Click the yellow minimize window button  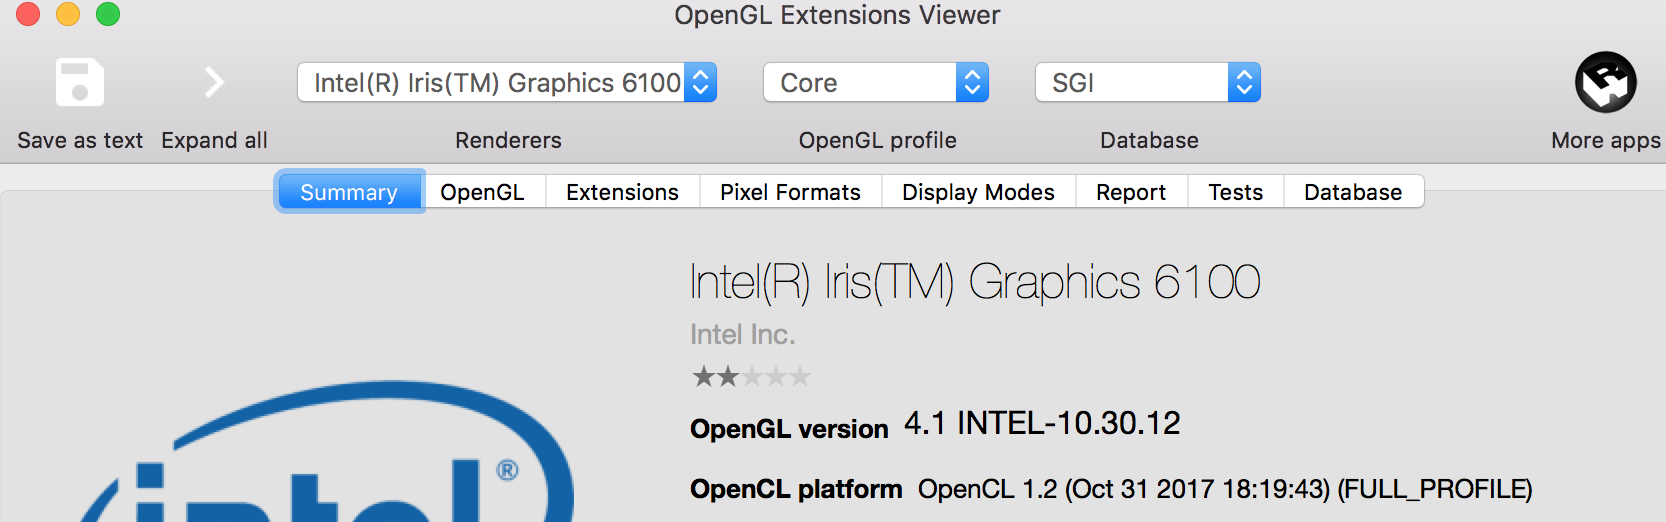point(68,14)
